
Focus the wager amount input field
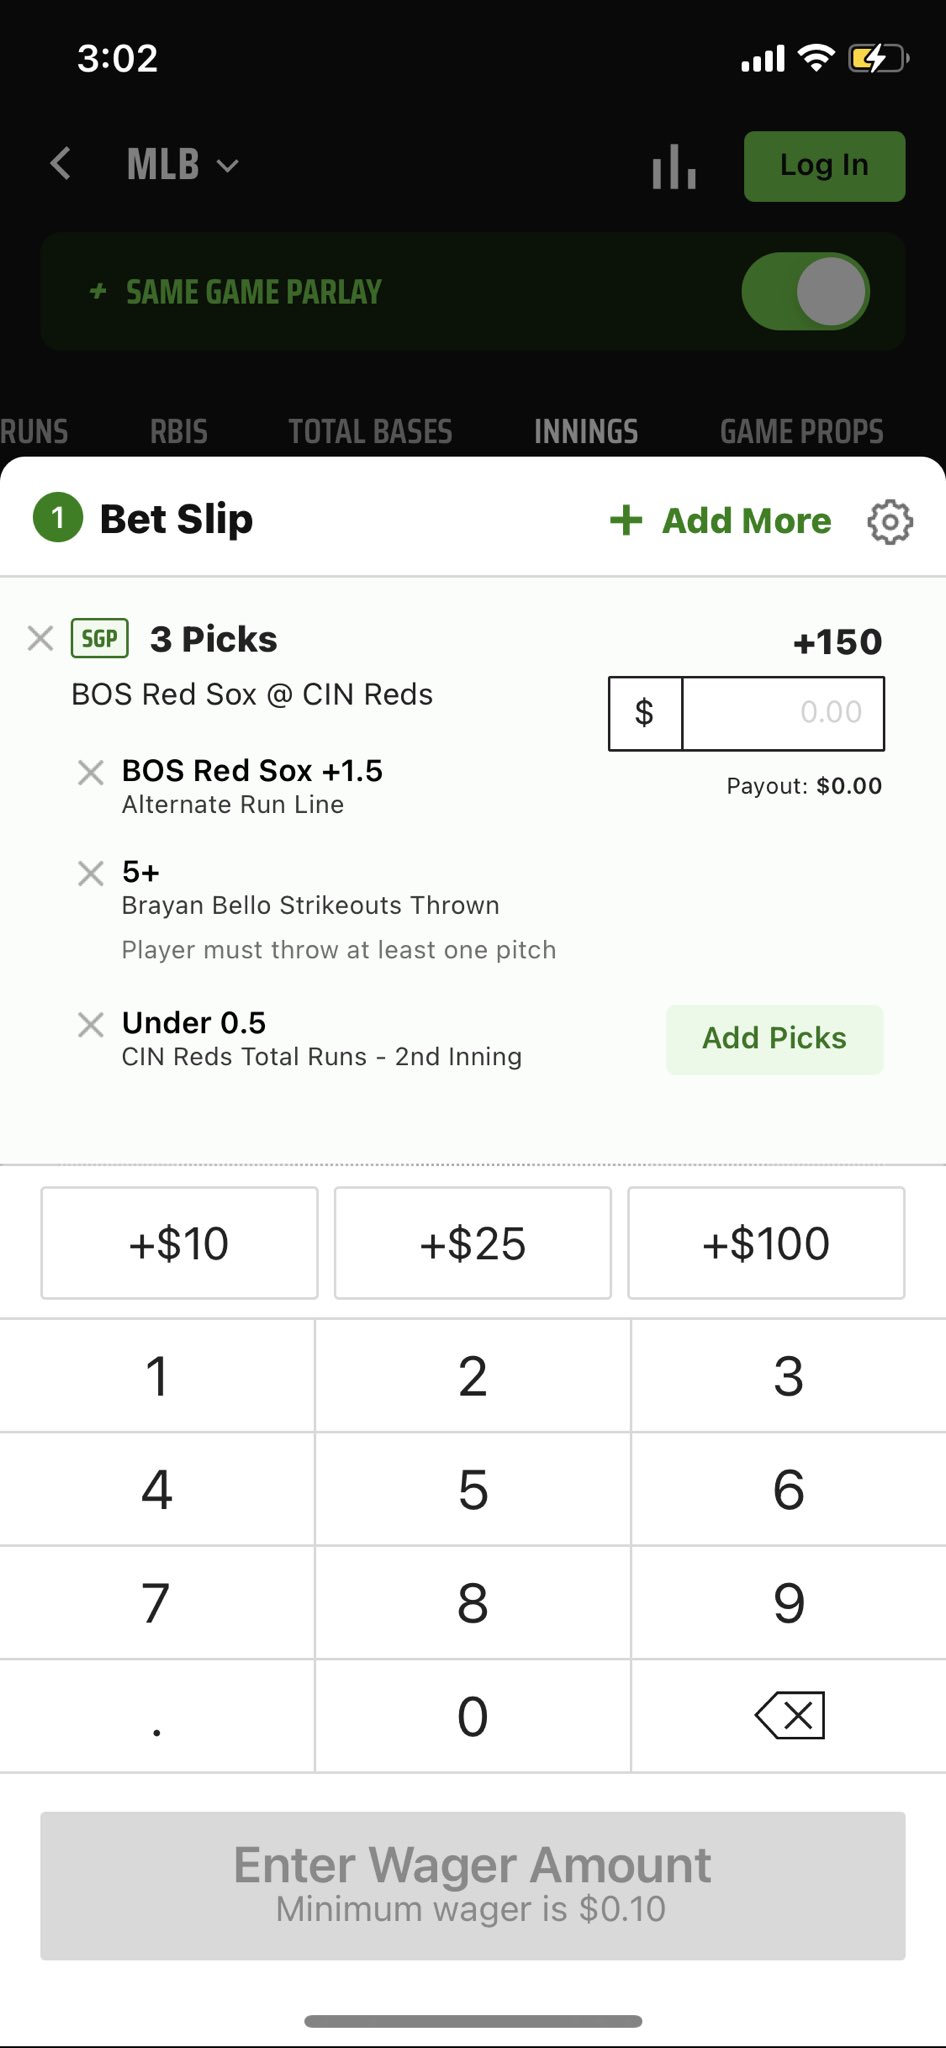tap(782, 713)
